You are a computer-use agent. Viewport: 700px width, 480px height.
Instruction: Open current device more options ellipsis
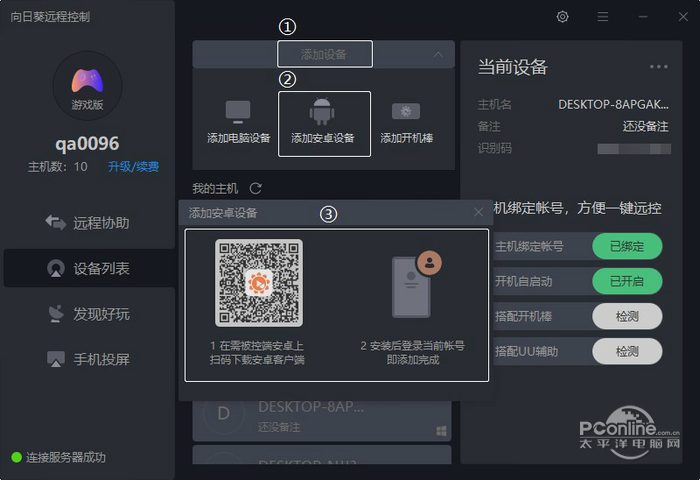pos(658,67)
